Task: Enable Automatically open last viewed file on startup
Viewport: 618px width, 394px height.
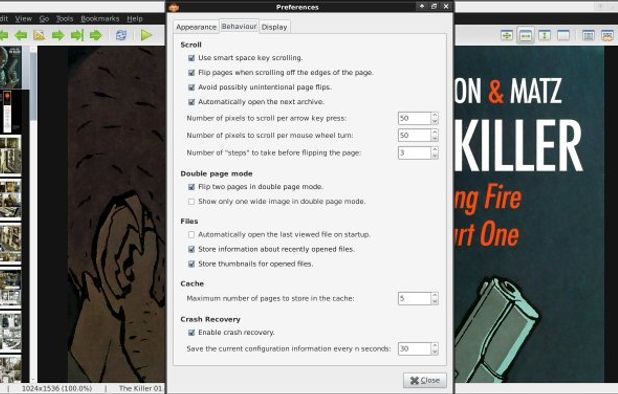Action: point(192,235)
